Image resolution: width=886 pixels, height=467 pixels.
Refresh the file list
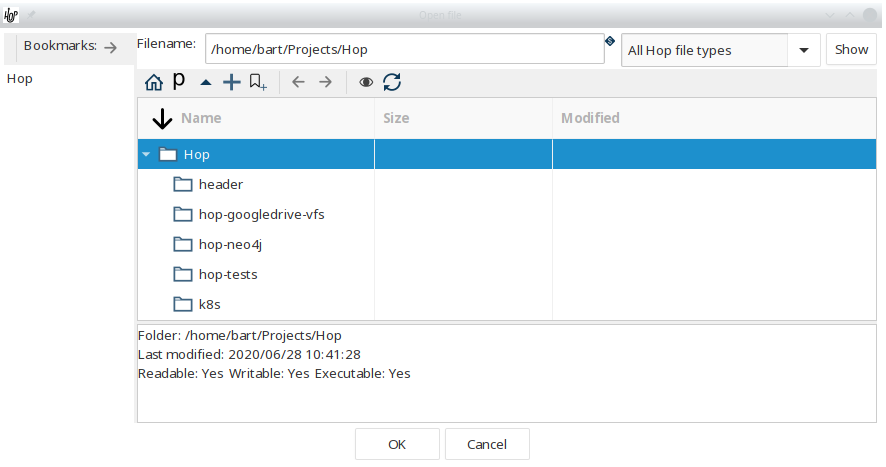[391, 82]
